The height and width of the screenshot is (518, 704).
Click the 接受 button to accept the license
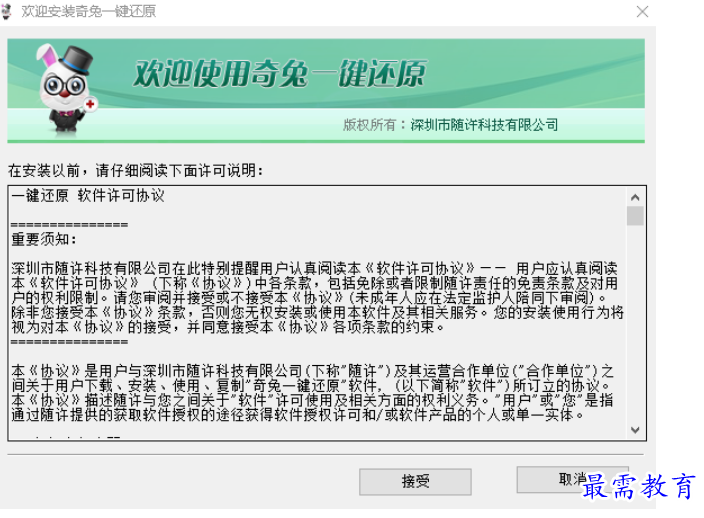415,482
